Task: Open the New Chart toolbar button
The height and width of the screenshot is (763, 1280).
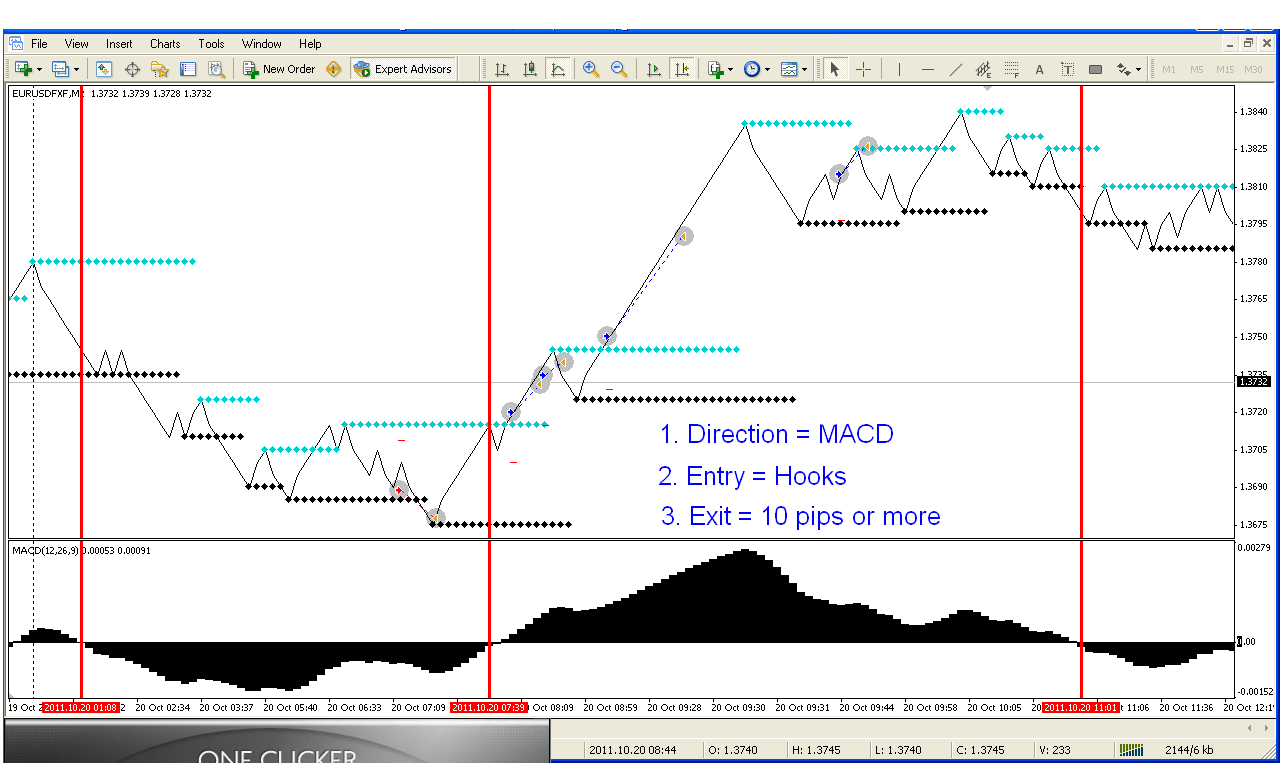Action: 22,69
